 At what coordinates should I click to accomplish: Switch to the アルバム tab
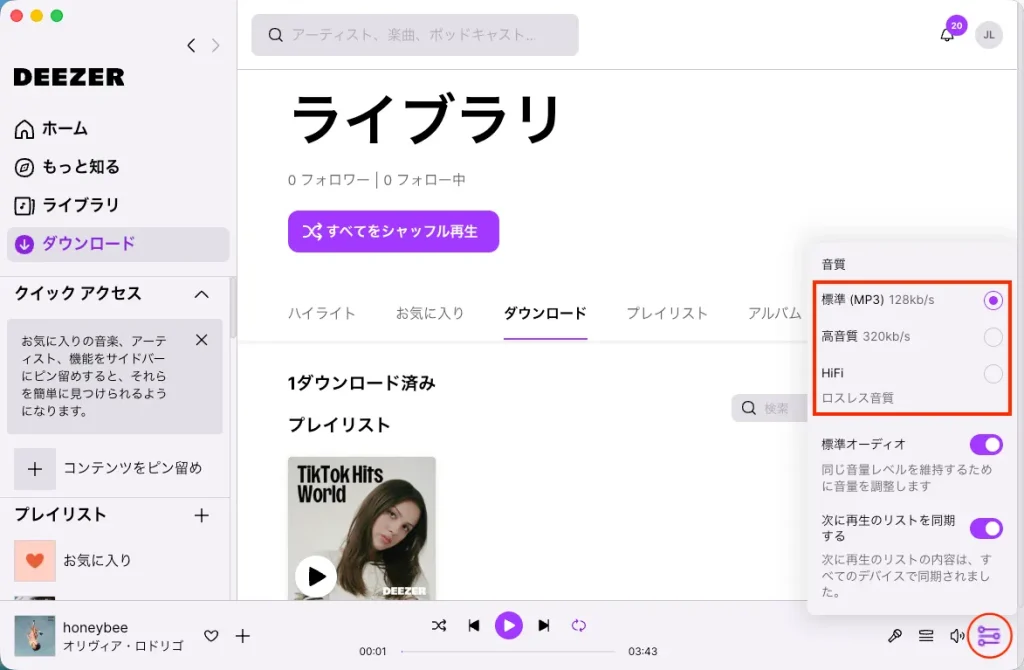pyautogui.click(x=775, y=313)
